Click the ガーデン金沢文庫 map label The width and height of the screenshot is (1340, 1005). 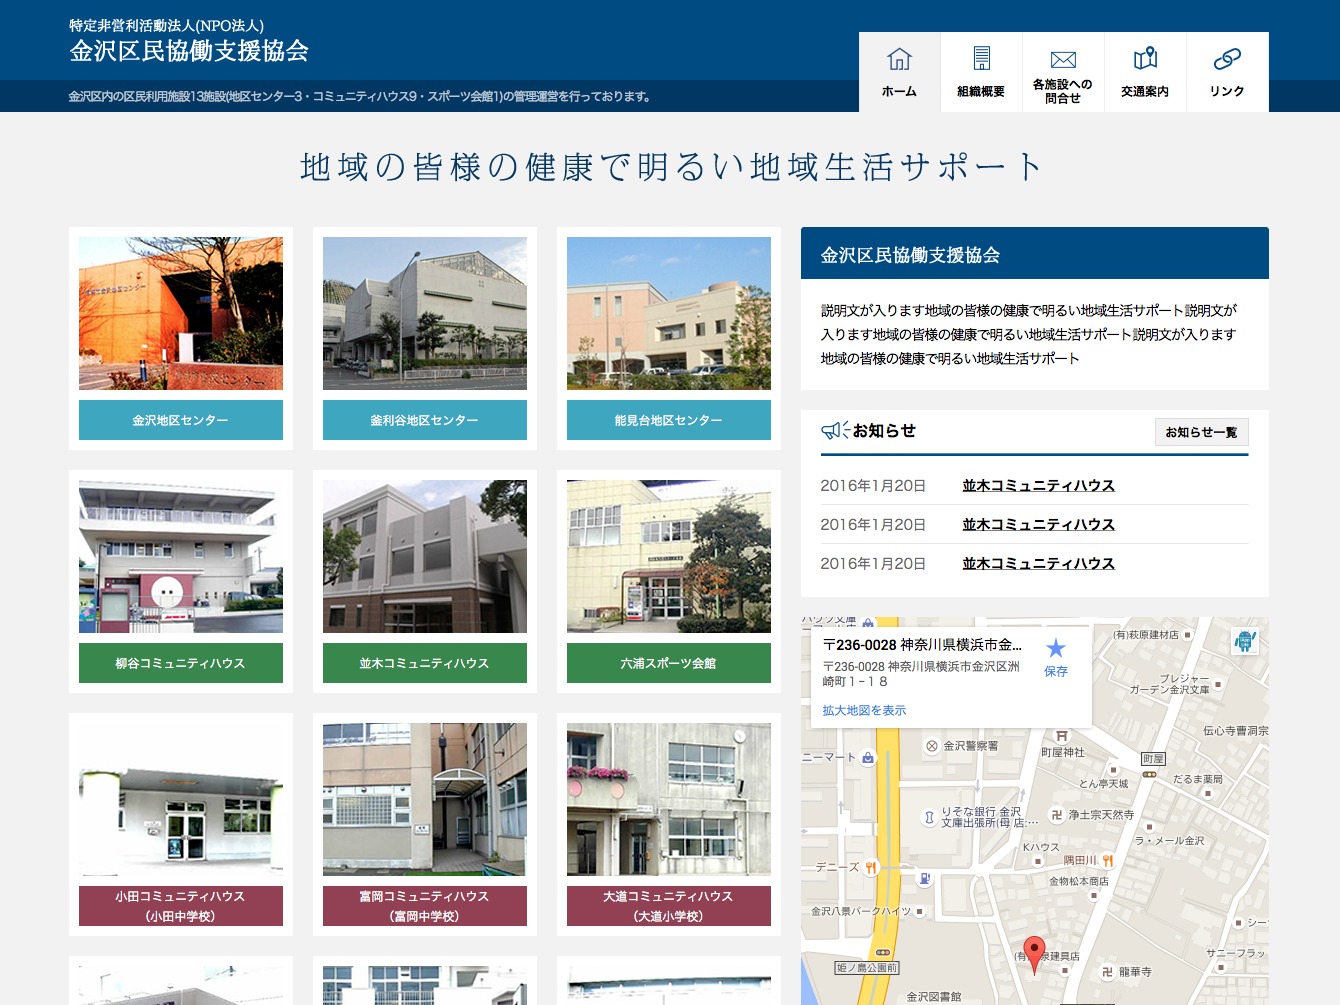[x=1169, y=690]
